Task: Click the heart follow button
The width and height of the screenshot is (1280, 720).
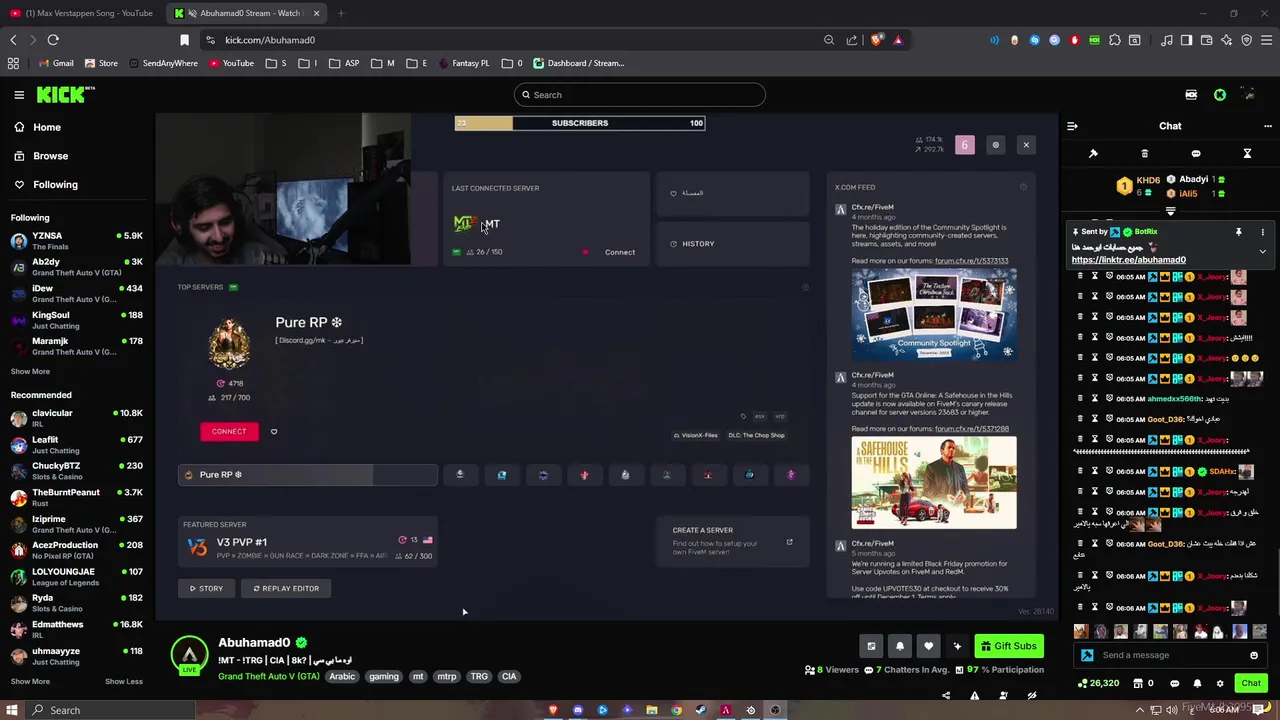Action: (928, 646)
